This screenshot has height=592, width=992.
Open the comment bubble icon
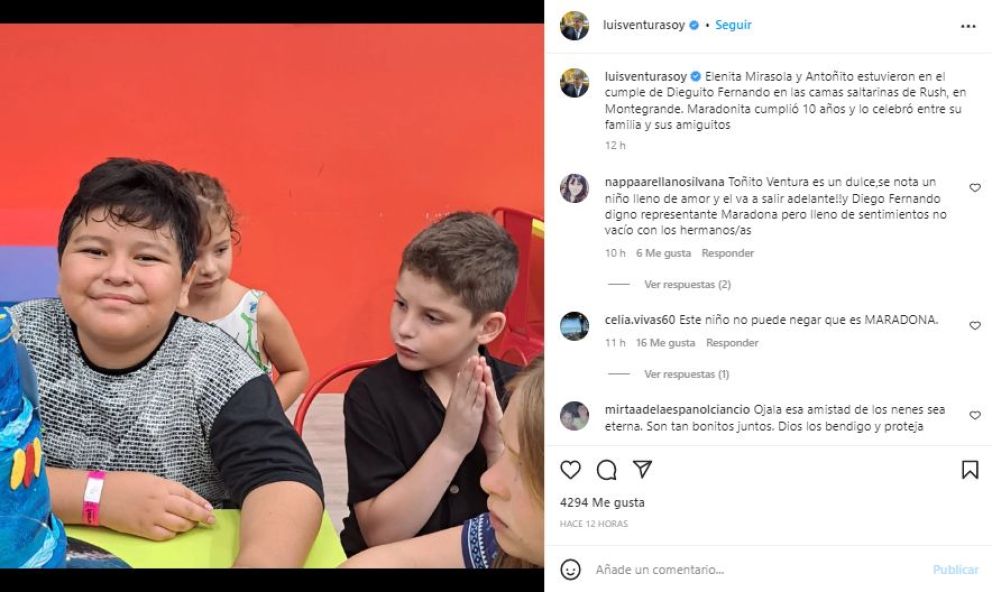(x=606, y=469)
